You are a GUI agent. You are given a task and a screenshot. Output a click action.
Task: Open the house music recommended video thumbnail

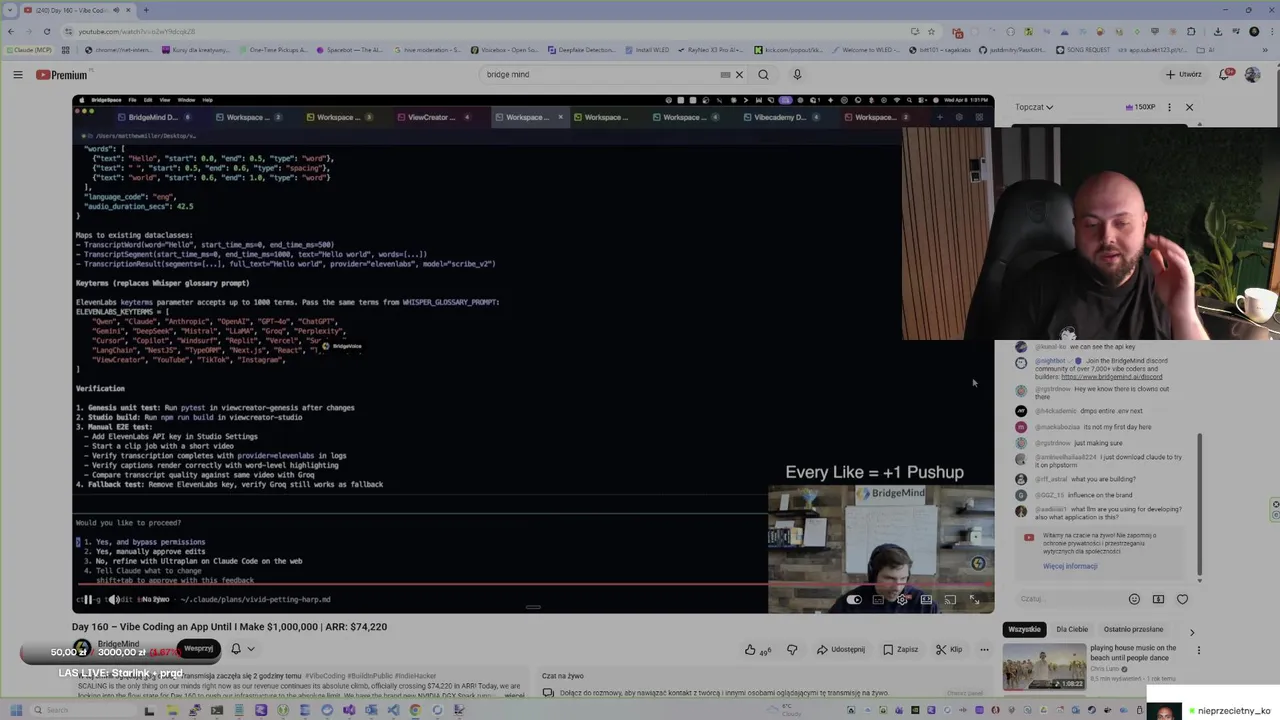tap(1044, 667)
